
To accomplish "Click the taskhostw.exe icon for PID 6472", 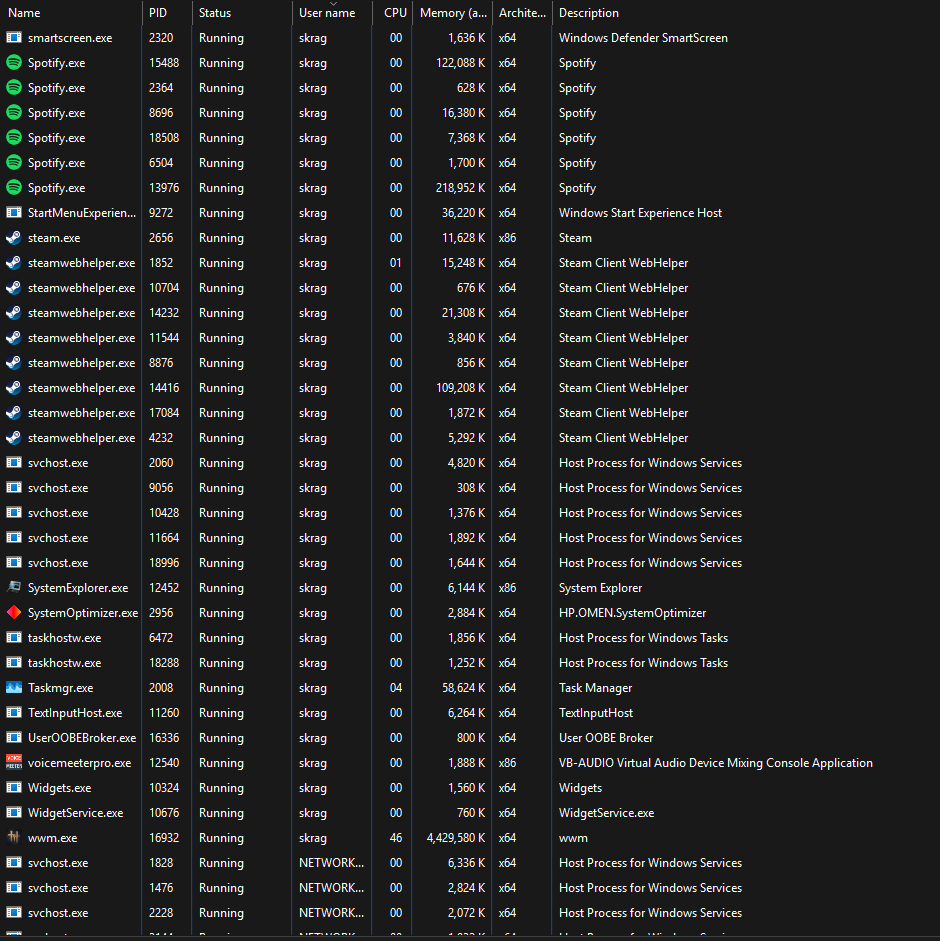I will (14, 637).
